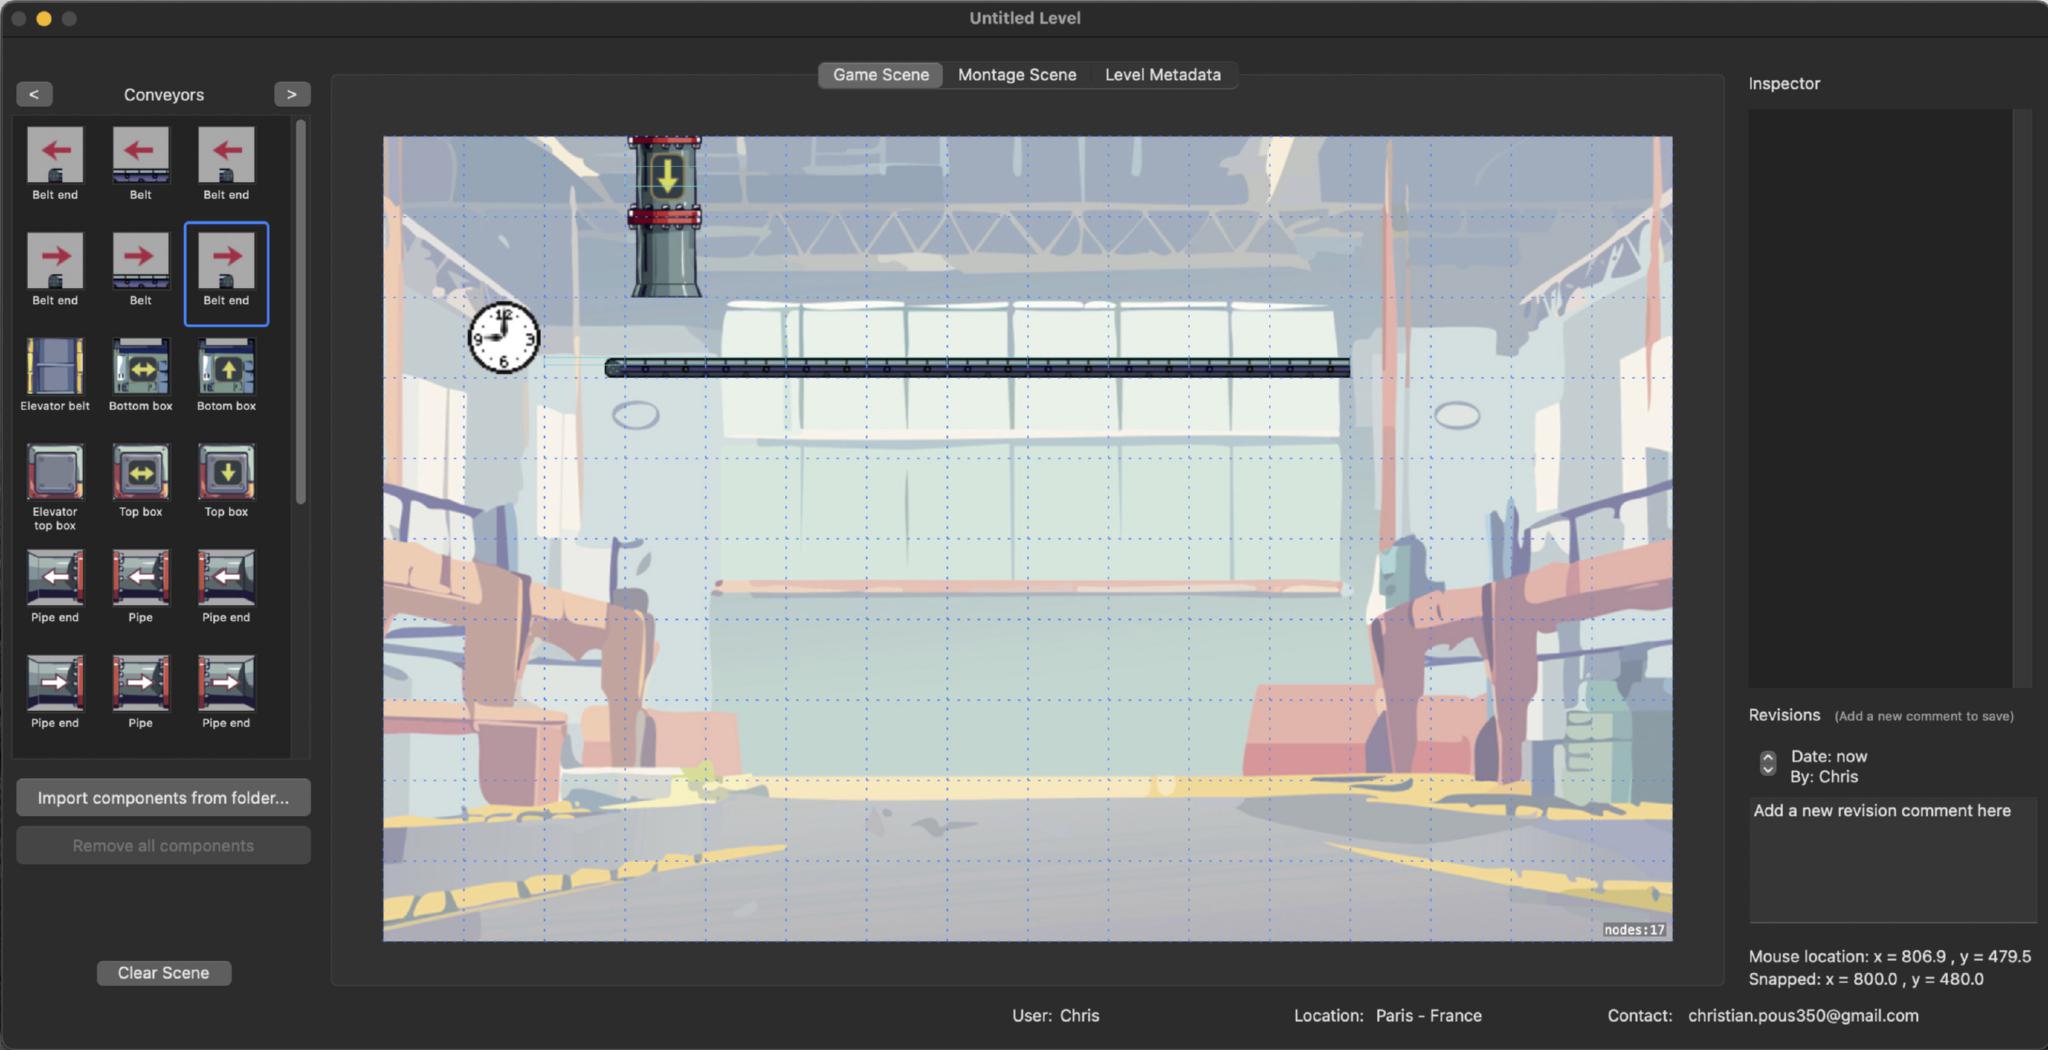Open the Level Metadata tab
2048x1050 pixels.
pyautogui.click(x=1162, y=75)
